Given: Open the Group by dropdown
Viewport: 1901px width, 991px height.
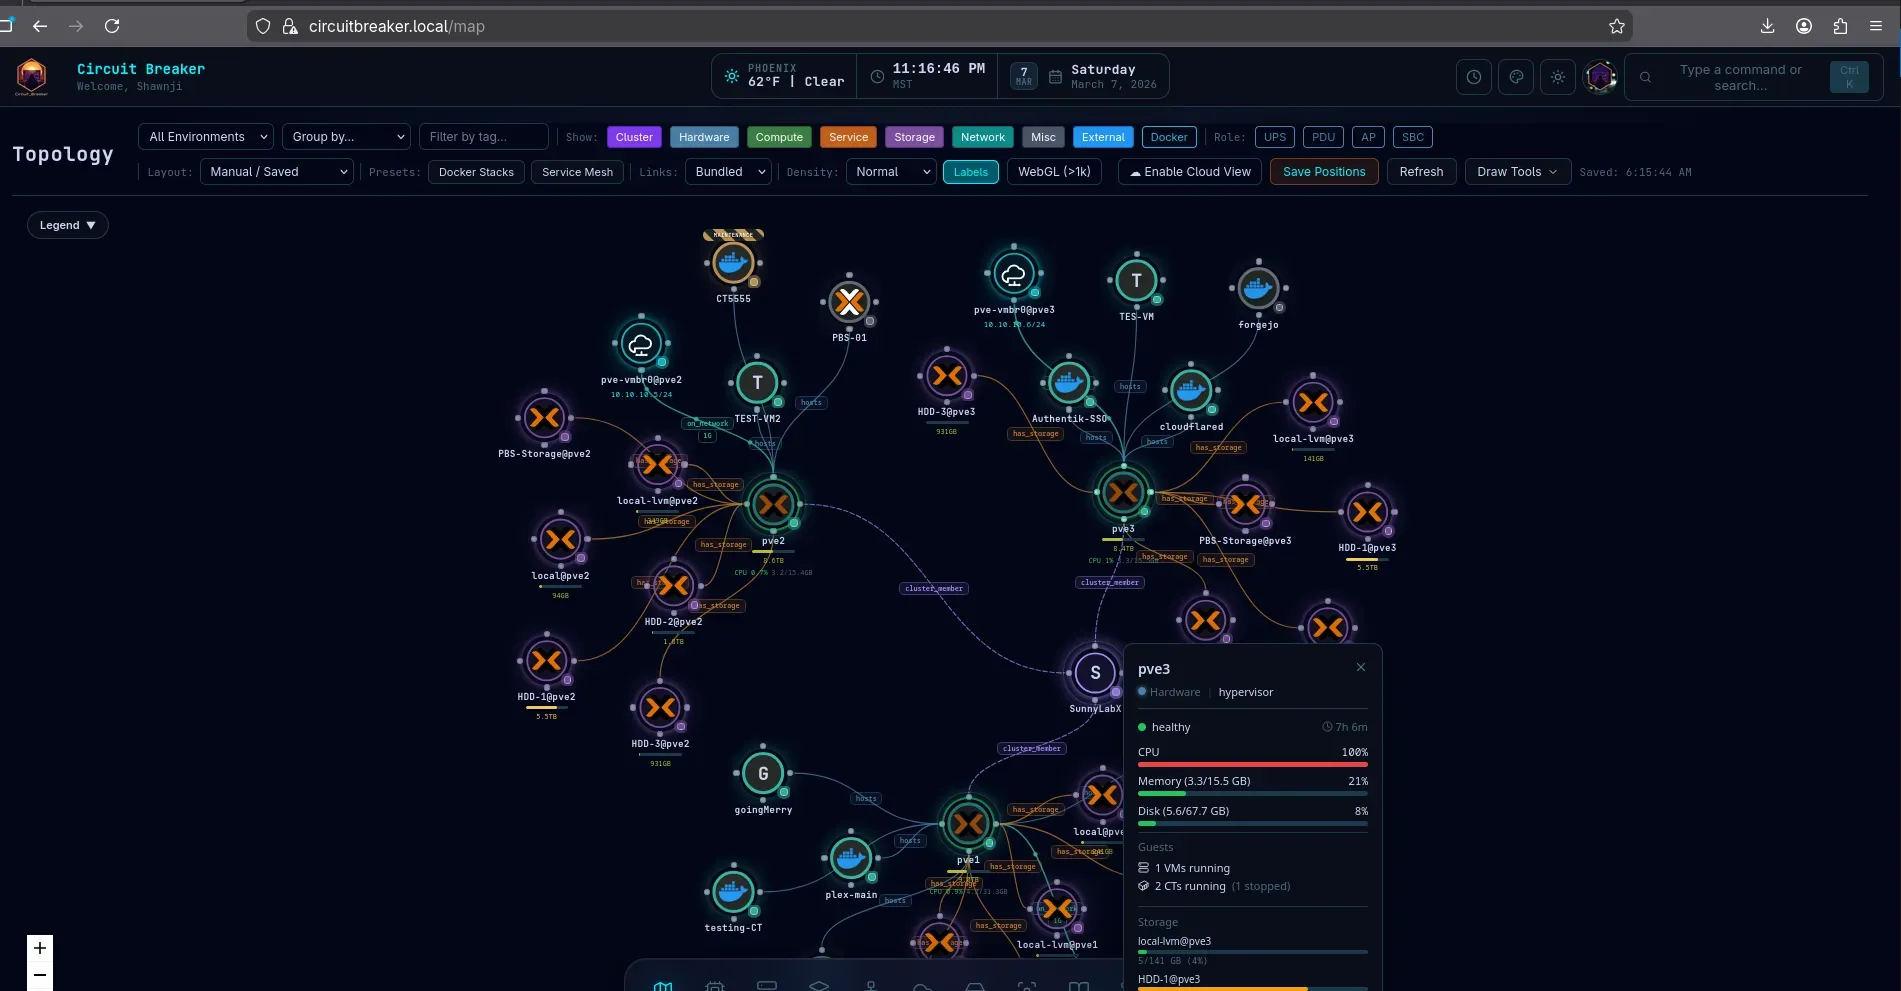Looking at the screenshot, I should pos(347,137).
